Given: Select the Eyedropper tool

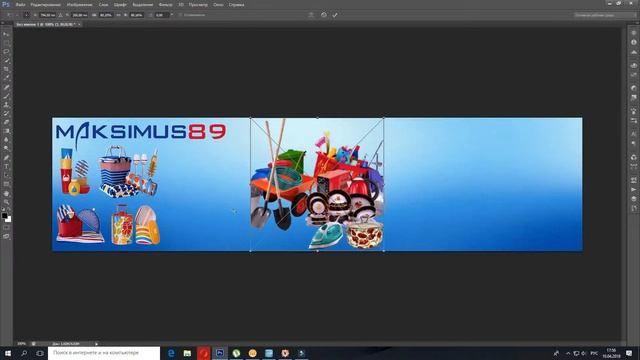Looking at the screenshot, I should click(6, 78).
